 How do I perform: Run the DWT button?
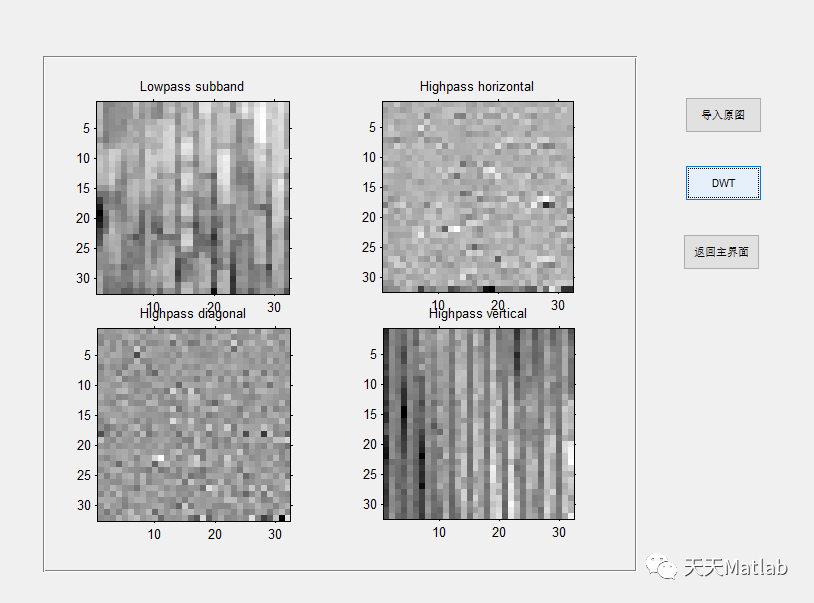723,183
